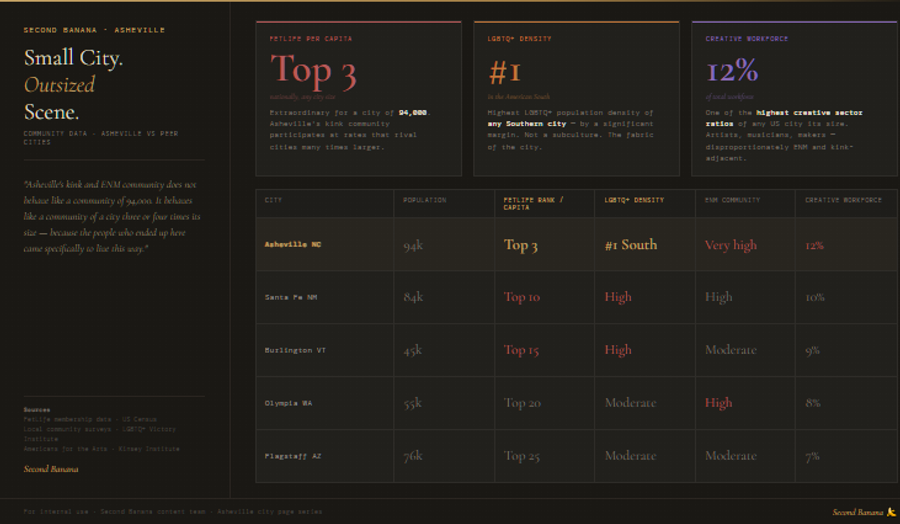Click the 'Second Banana' signature under Sources
Viewport: 900px width, 524px height.
(51, 469)
